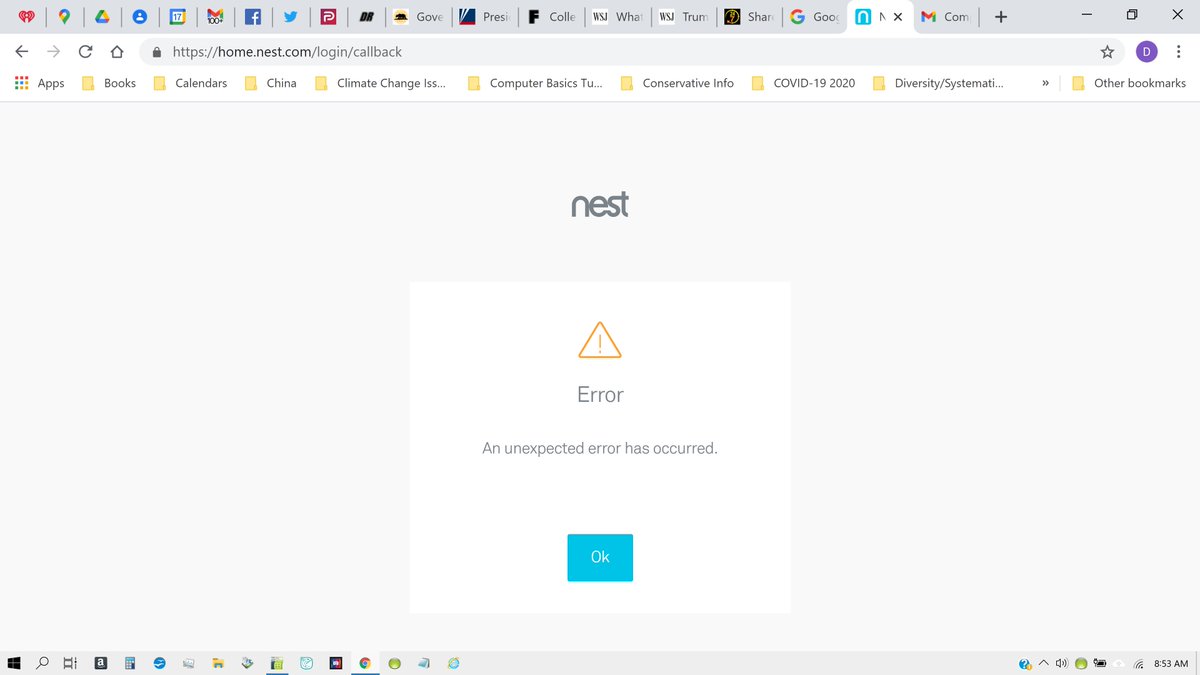Reload the Nest page
Image resolution: width=1200 pixels, height=675 pixels.
(86, 51)
